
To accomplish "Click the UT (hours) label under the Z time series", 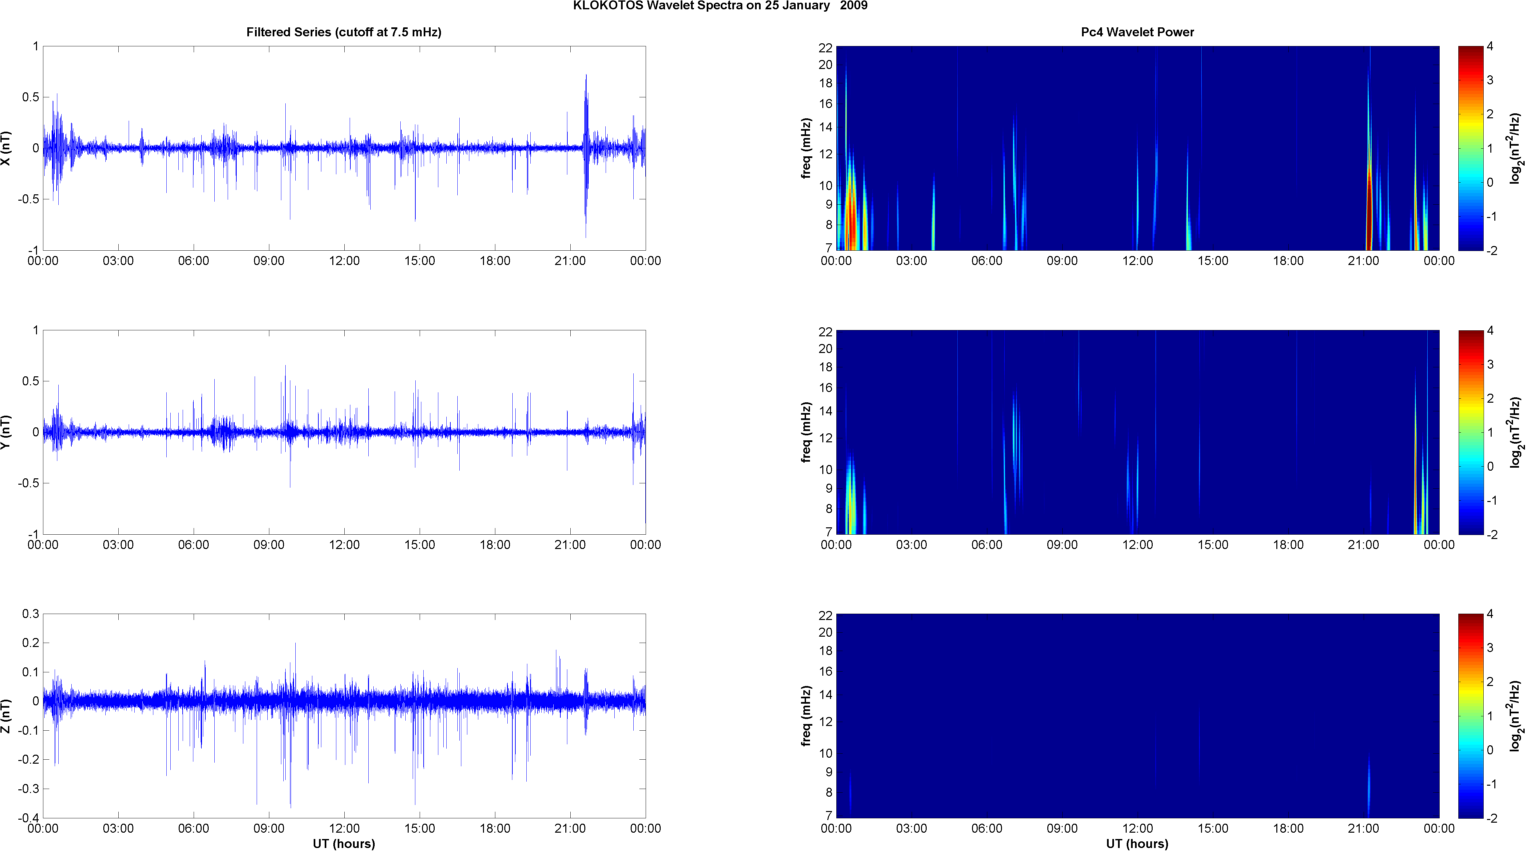I will [344, 844].
